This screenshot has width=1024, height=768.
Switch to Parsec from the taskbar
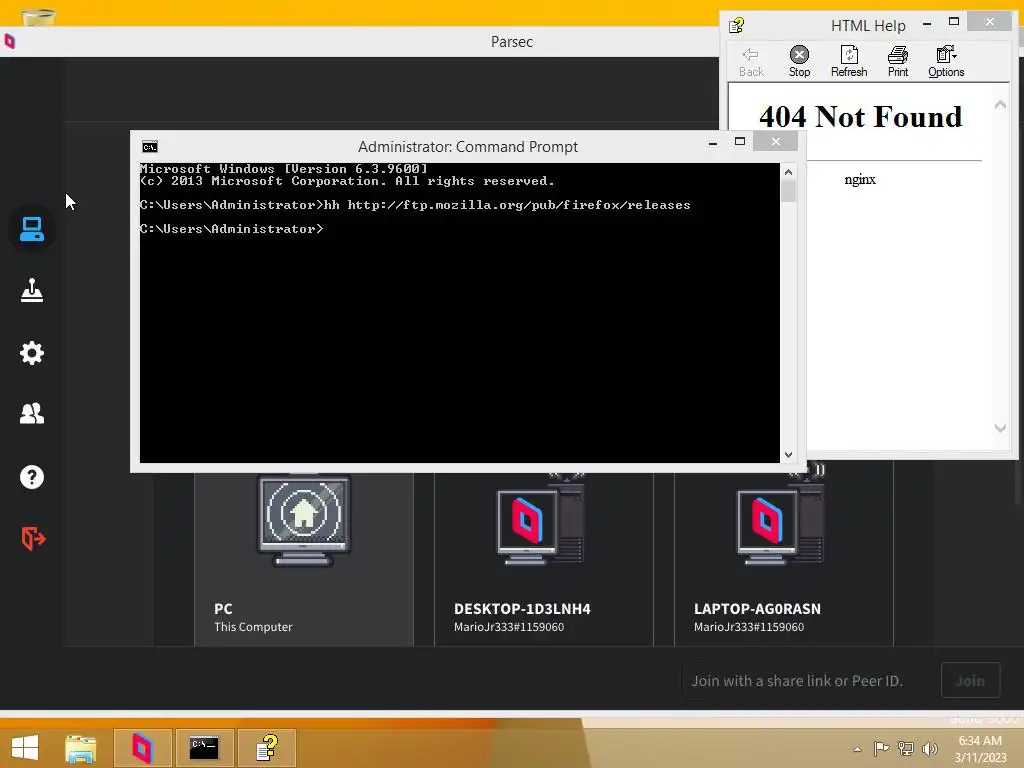142,748
